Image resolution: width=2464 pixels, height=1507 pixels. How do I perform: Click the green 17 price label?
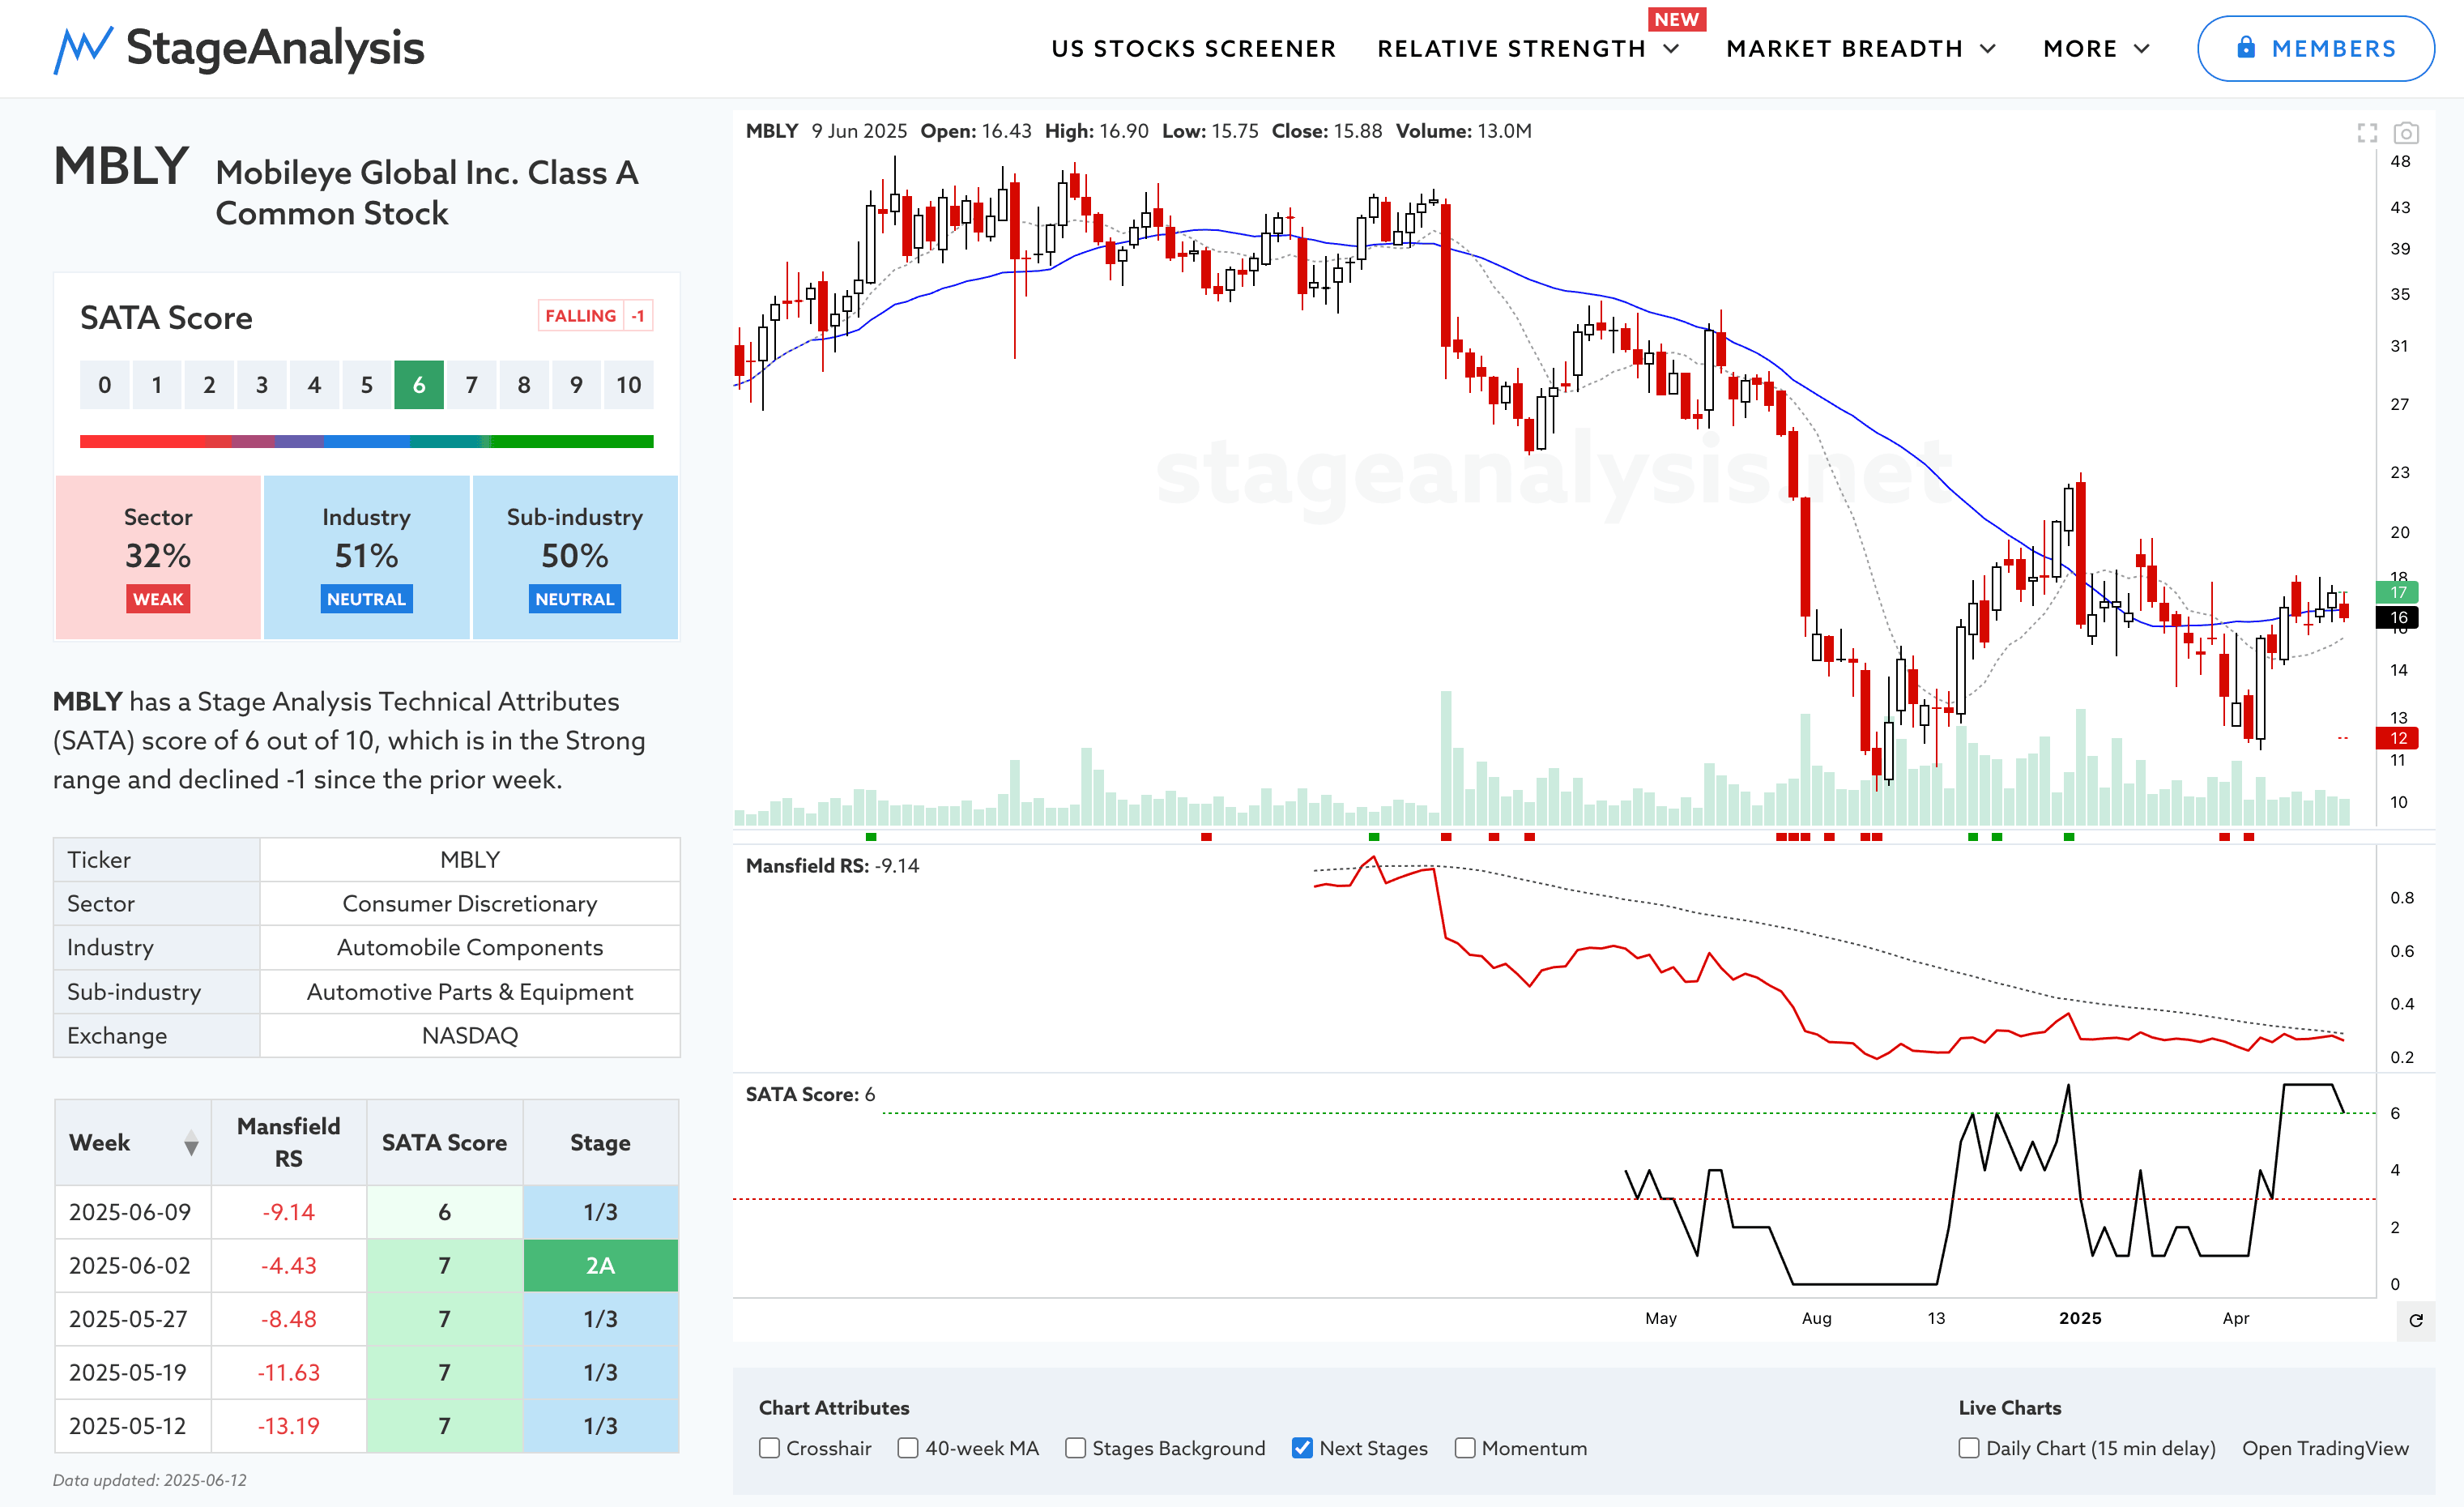click(2397, 592)
